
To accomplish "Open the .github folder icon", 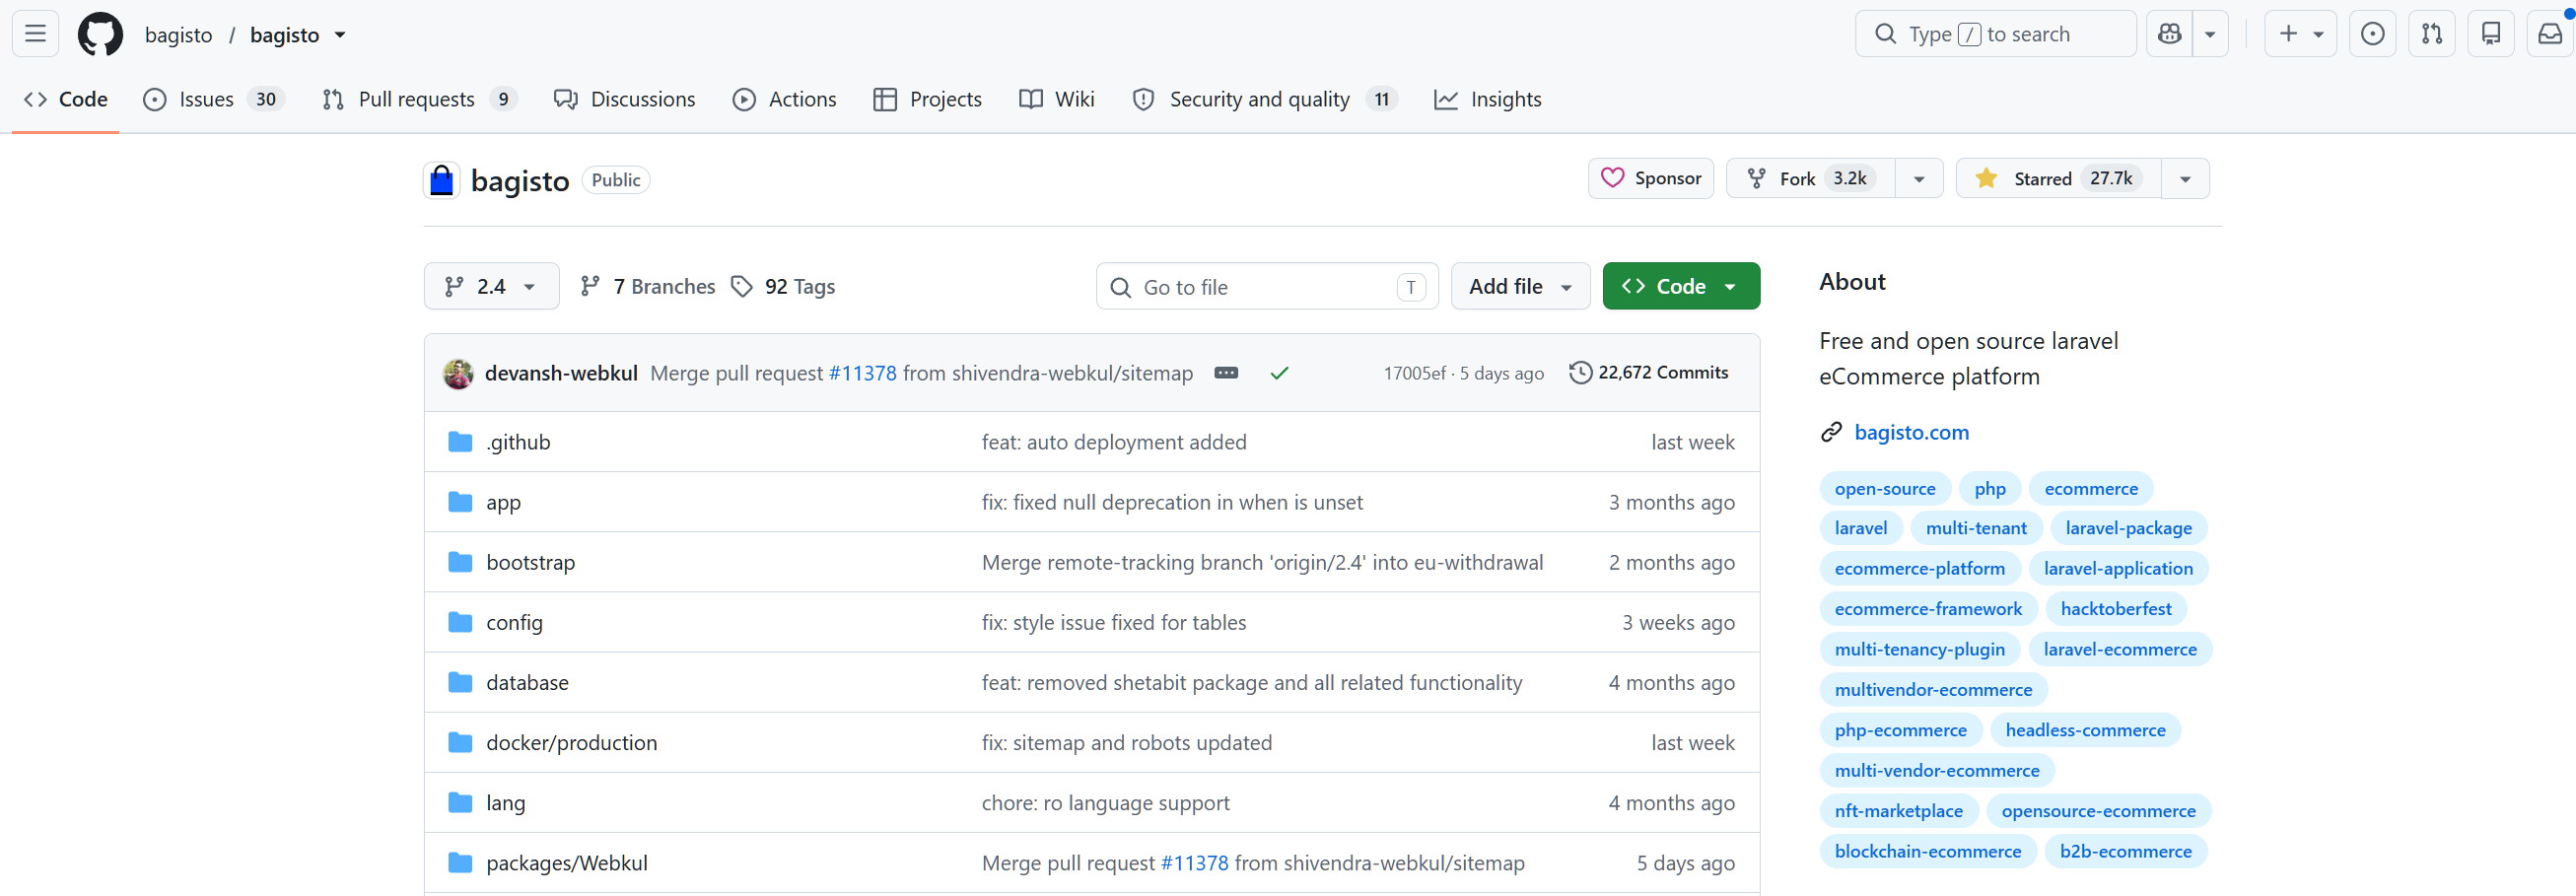I will click(460, 442).
